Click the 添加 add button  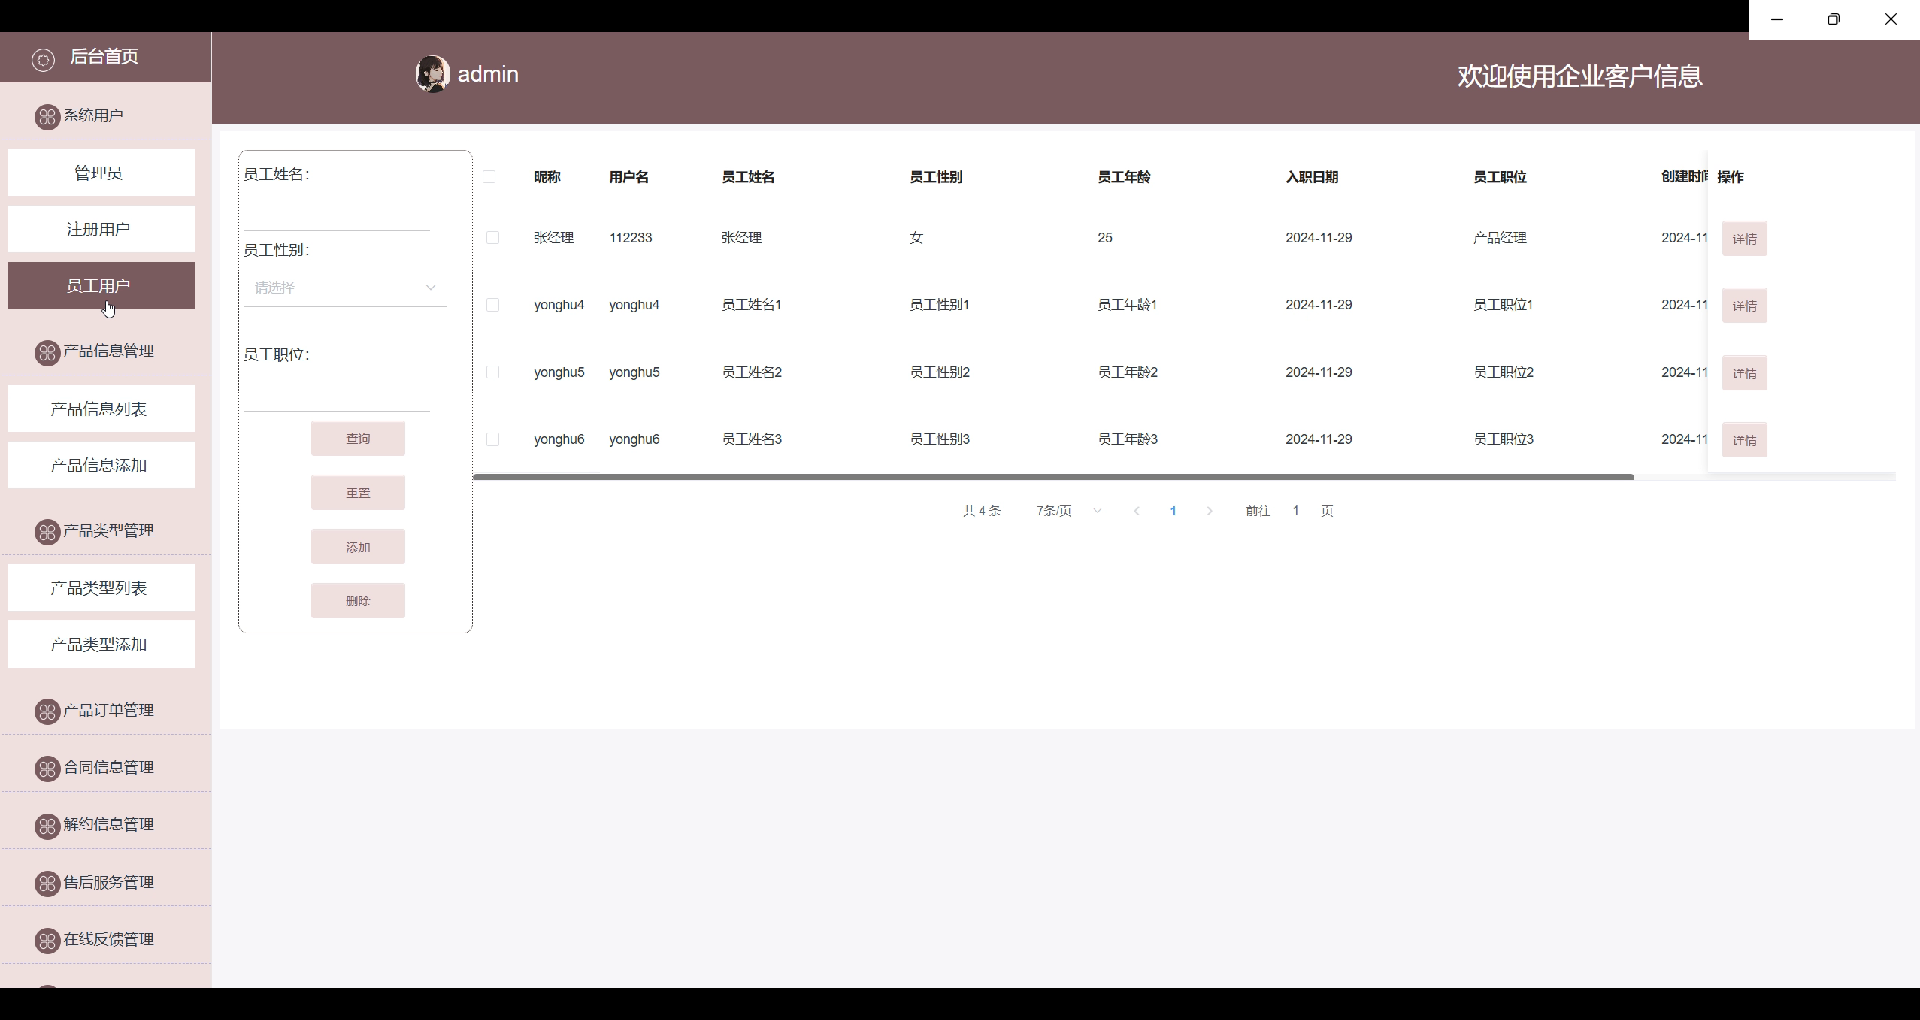358,547
